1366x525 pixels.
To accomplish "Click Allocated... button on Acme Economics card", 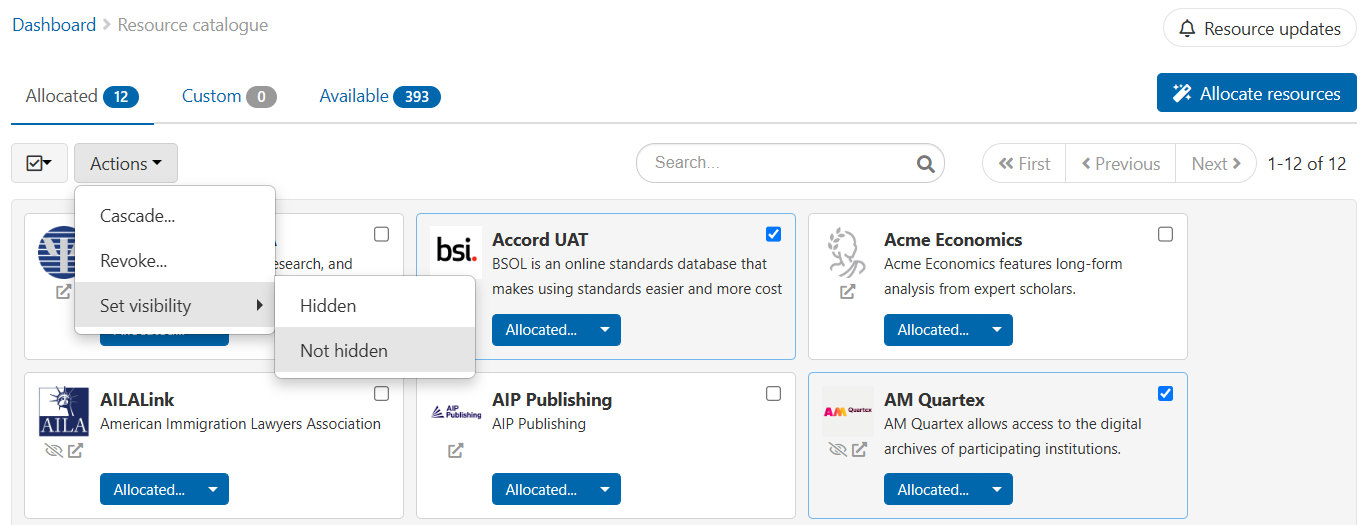I will coord(933,330).
